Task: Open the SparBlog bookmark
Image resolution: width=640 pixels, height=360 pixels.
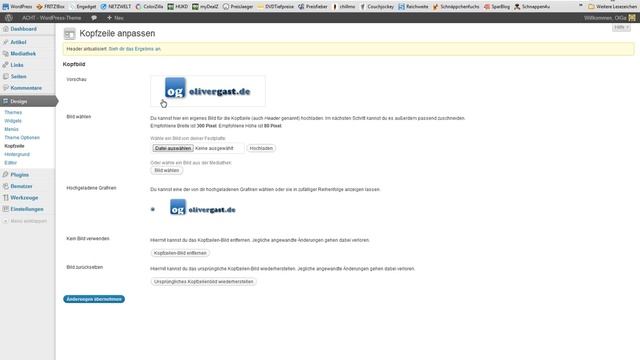Action: pyautogui.click(x=497, y=7)
